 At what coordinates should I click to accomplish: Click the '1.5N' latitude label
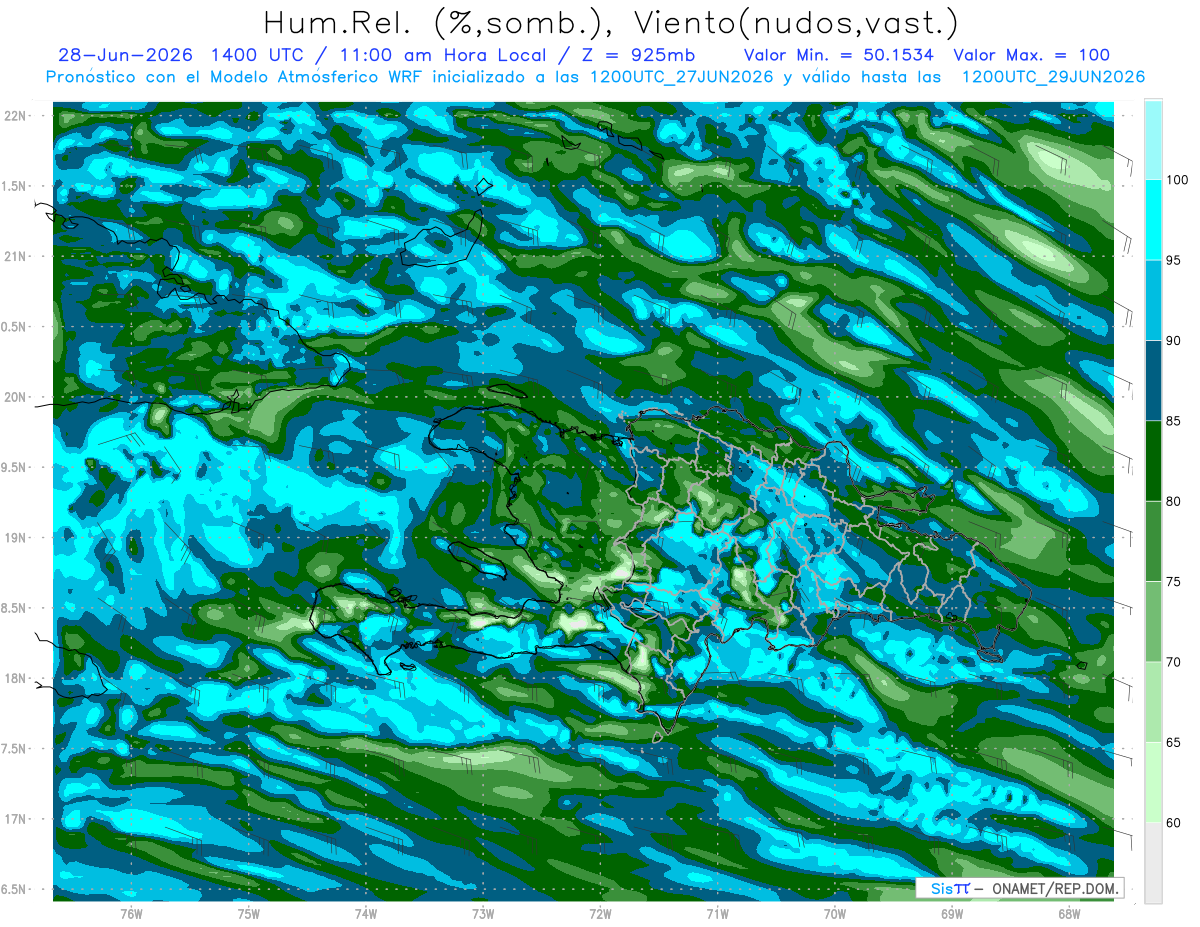[16, 186]
